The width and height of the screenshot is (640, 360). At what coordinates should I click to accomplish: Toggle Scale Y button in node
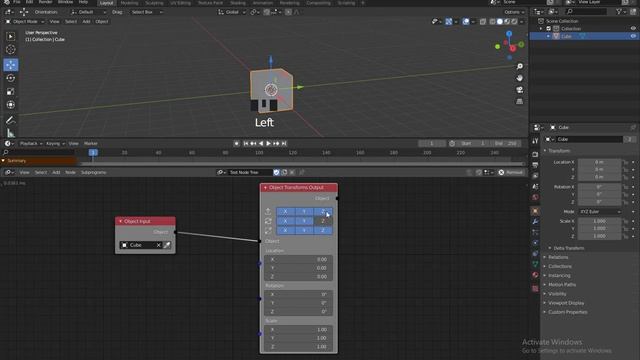click(304, 230)
